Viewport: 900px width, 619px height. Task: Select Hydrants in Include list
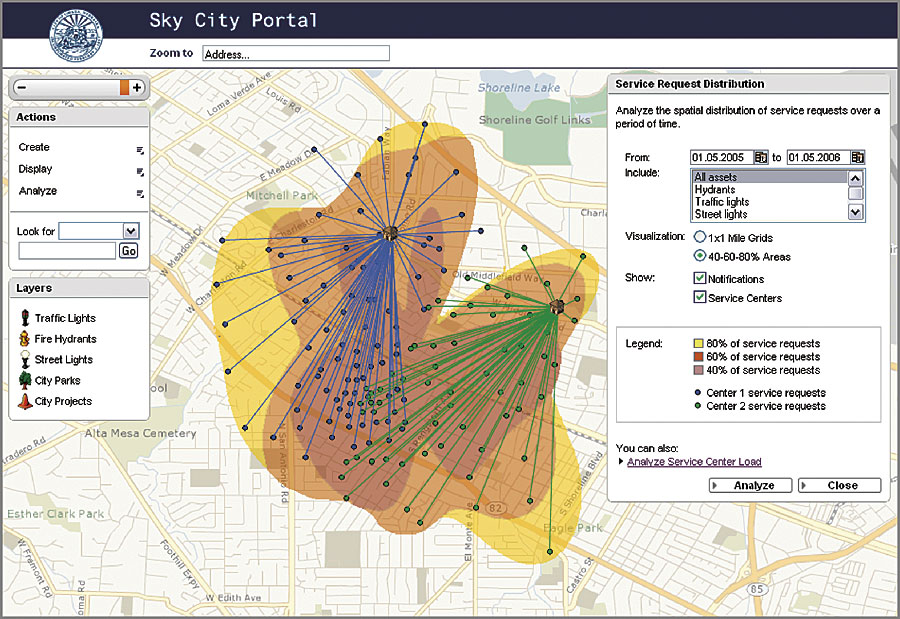pyautogui.click(x=770, y=189)
